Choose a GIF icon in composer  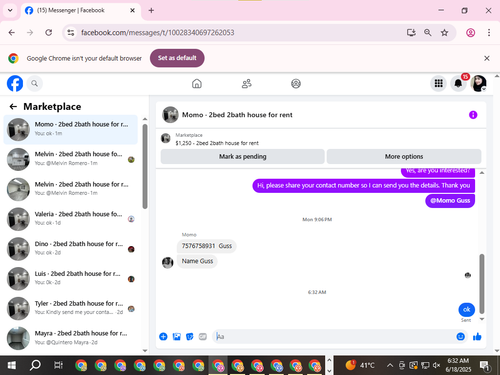203,337
